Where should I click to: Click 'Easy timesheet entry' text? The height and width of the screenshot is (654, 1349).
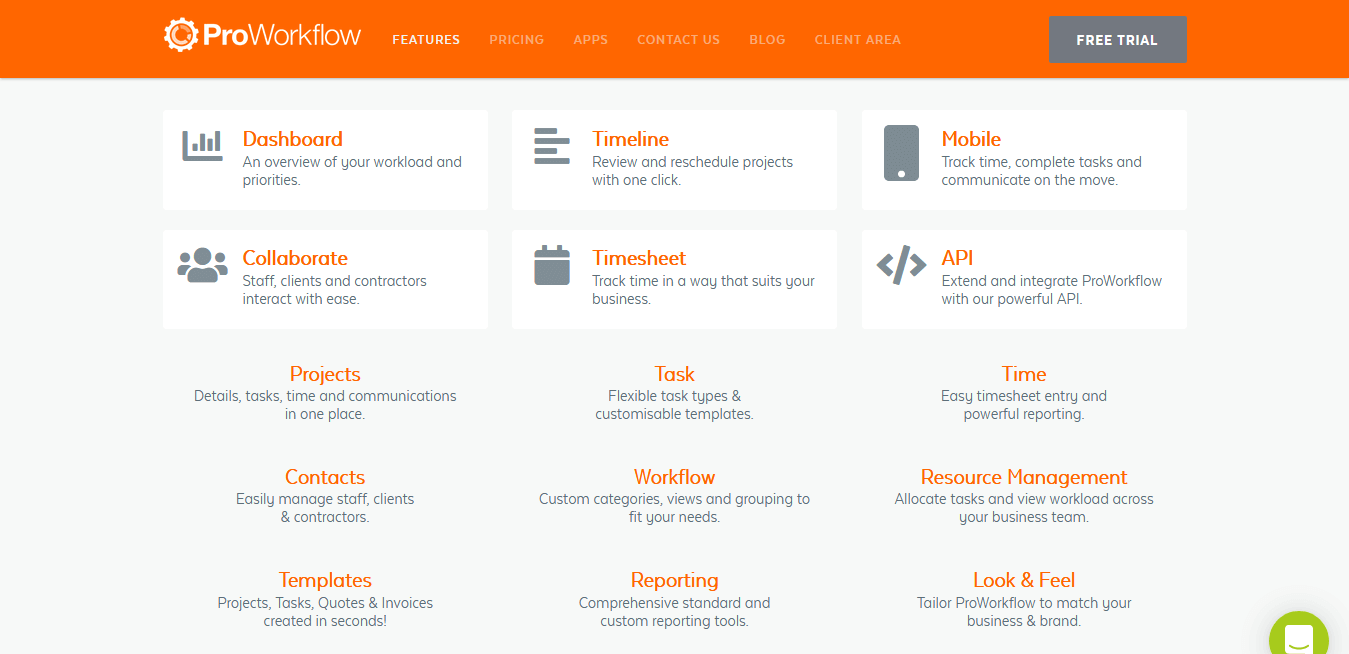(x=1024, y=405)
